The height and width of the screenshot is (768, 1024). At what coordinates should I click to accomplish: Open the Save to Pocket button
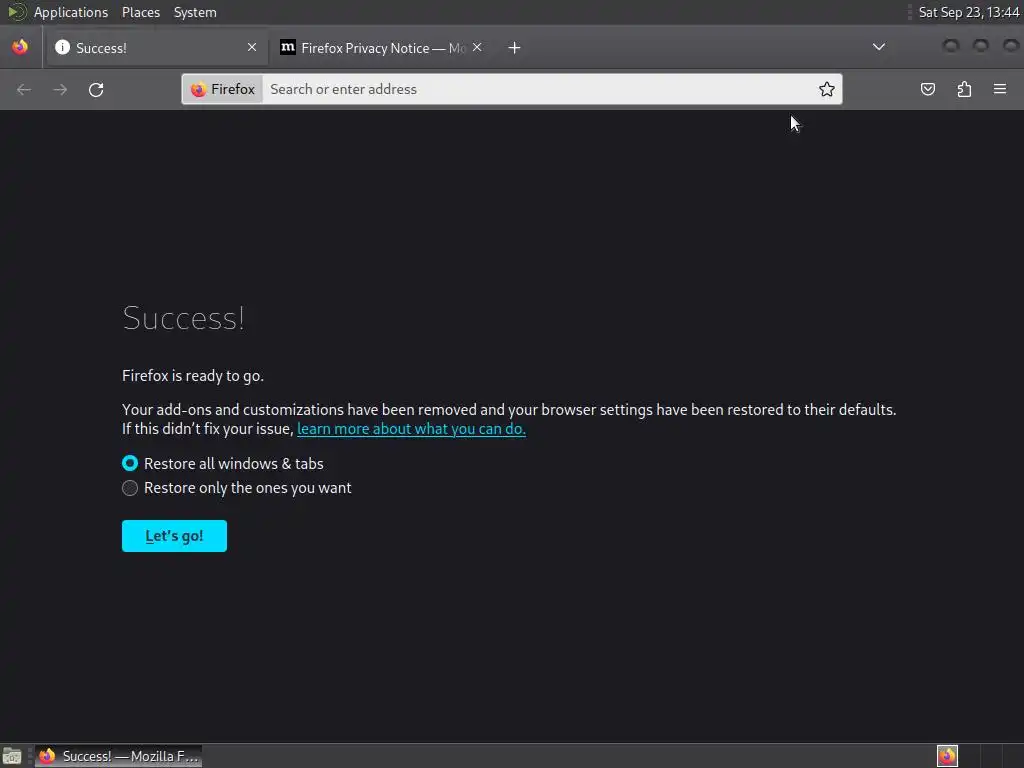(927, 89)
